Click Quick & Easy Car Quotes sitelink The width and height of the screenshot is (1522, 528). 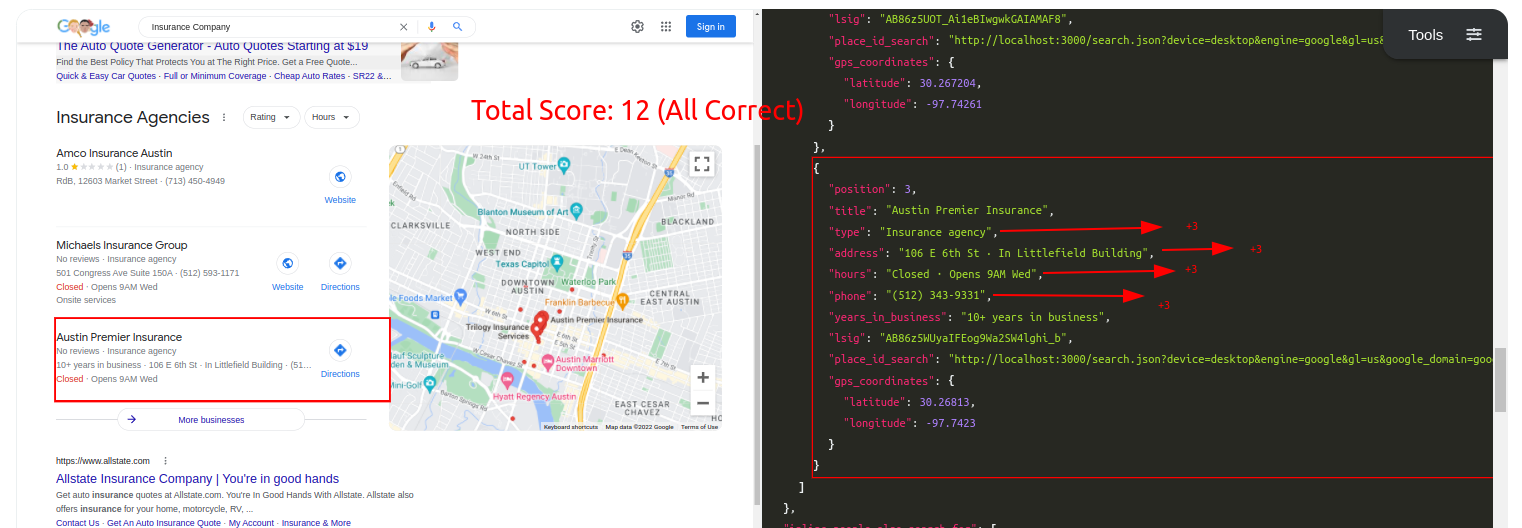106,76
